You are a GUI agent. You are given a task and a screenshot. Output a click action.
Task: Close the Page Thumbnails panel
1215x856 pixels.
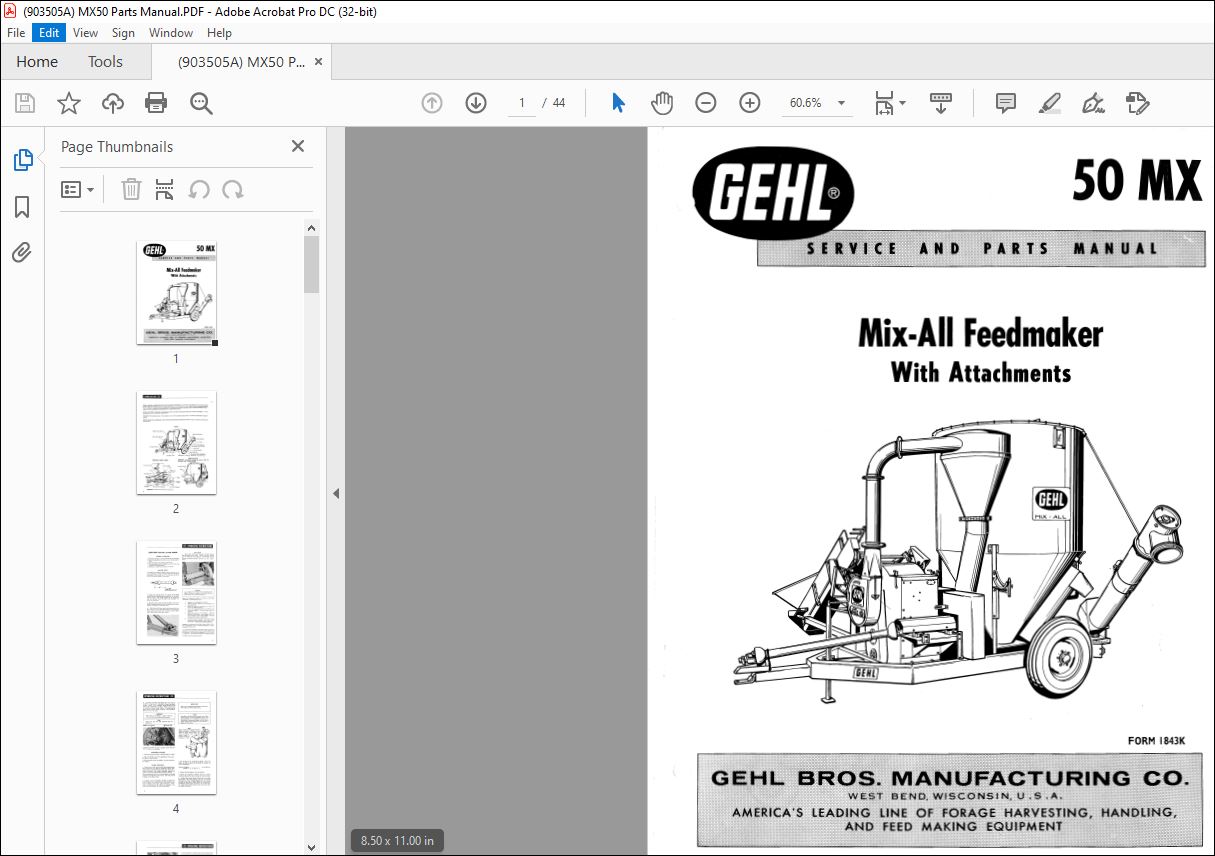click(298, 146)
